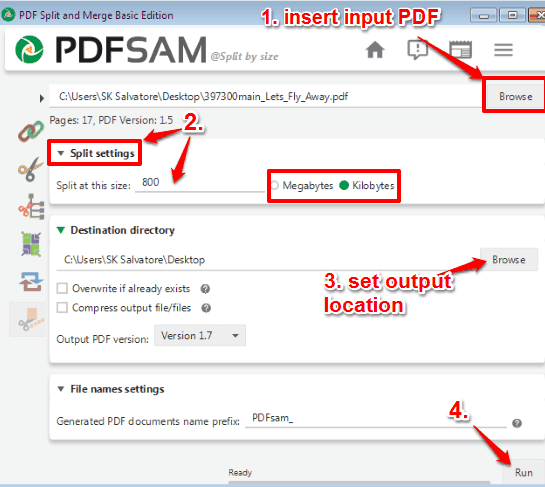Open the Alternate Mix module icon
The image size is (545, 487).
[x=31, y=244]
